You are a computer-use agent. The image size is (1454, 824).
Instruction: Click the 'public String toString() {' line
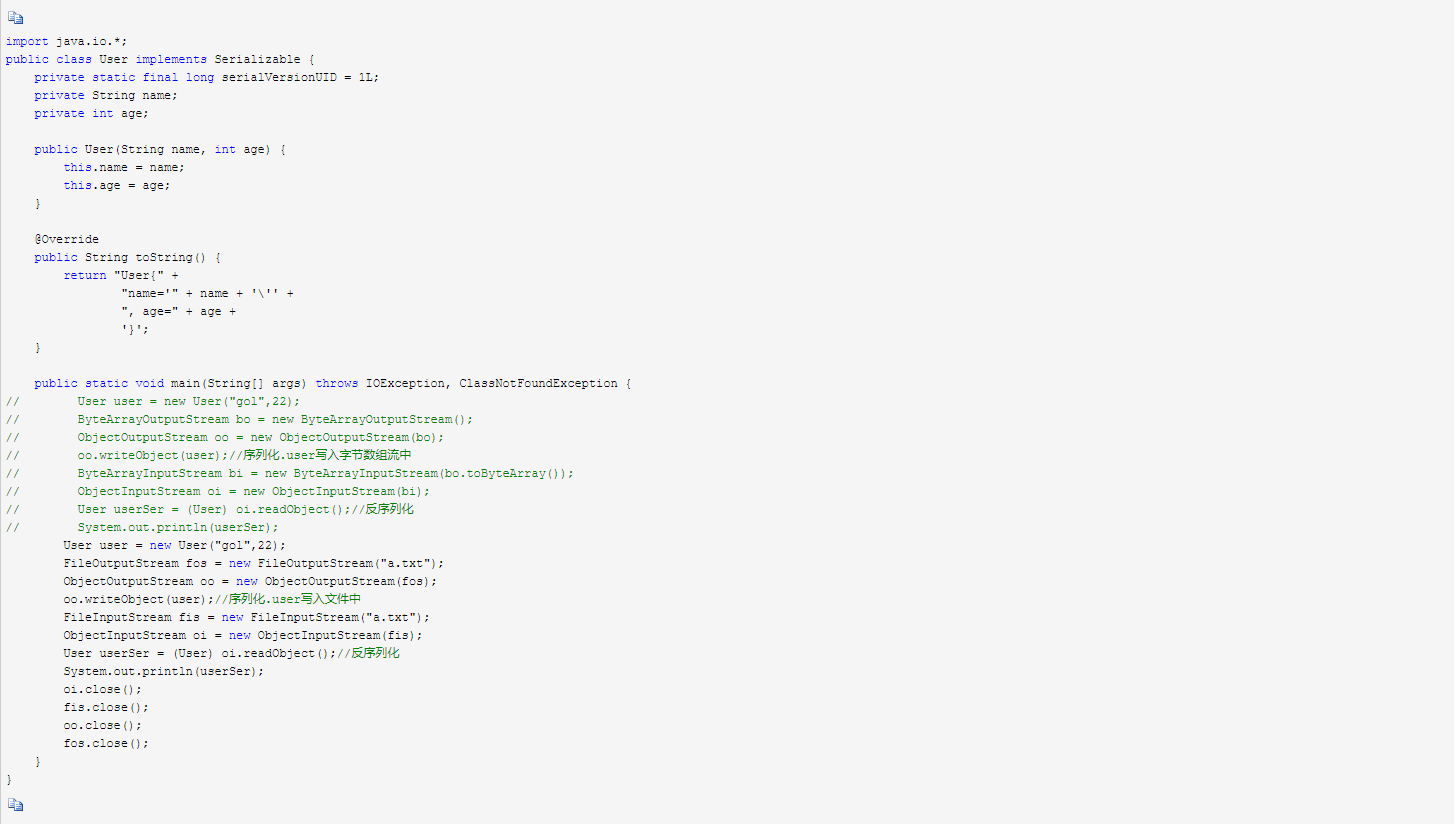(x=128, y=257)
